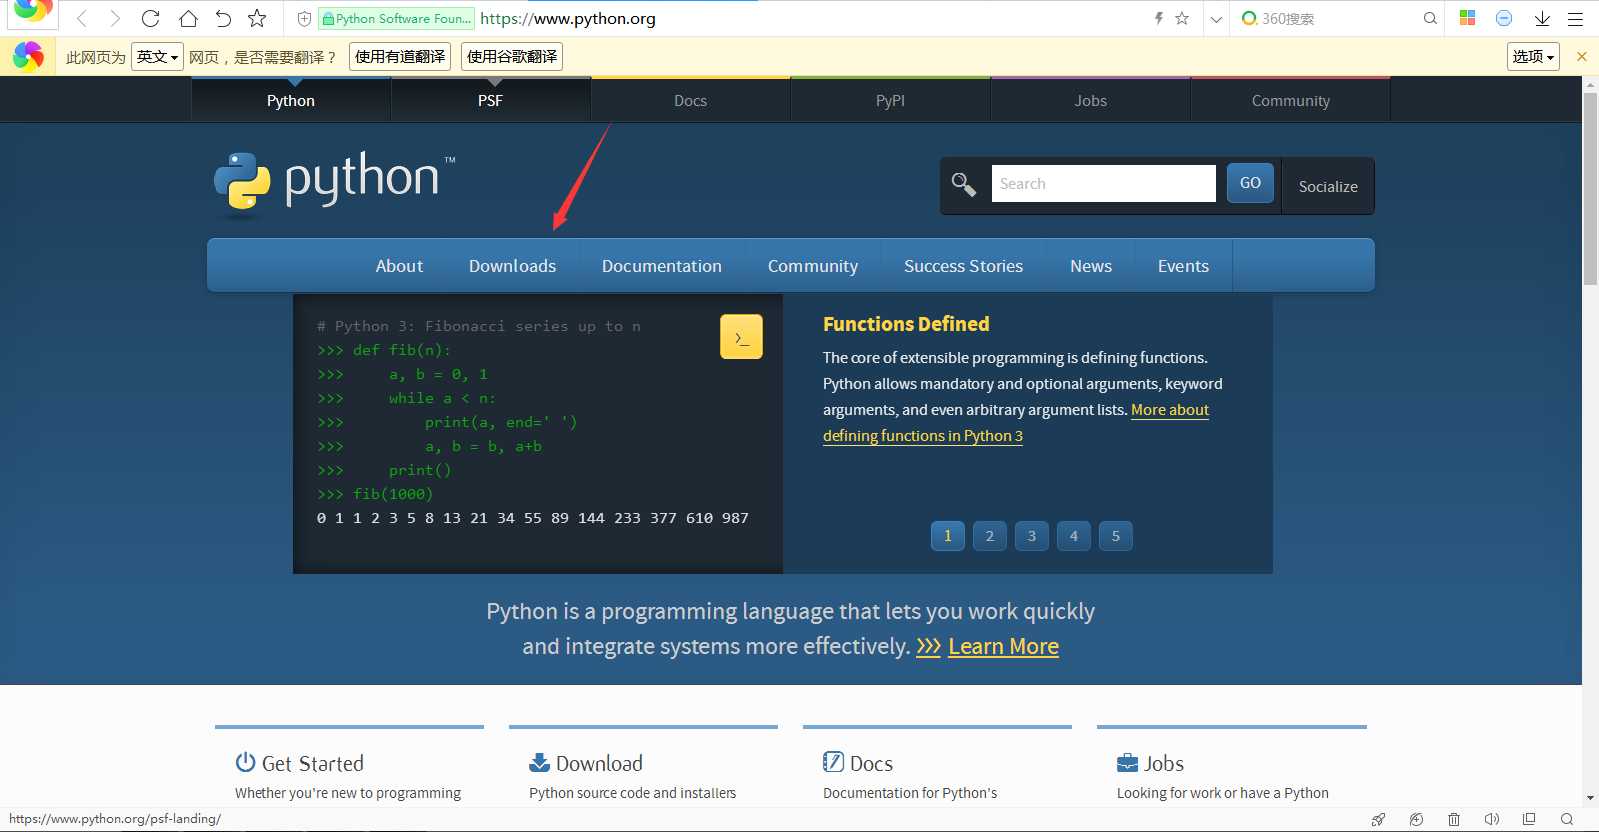
Task: Open the About menu item
Action: click(399, 266)
